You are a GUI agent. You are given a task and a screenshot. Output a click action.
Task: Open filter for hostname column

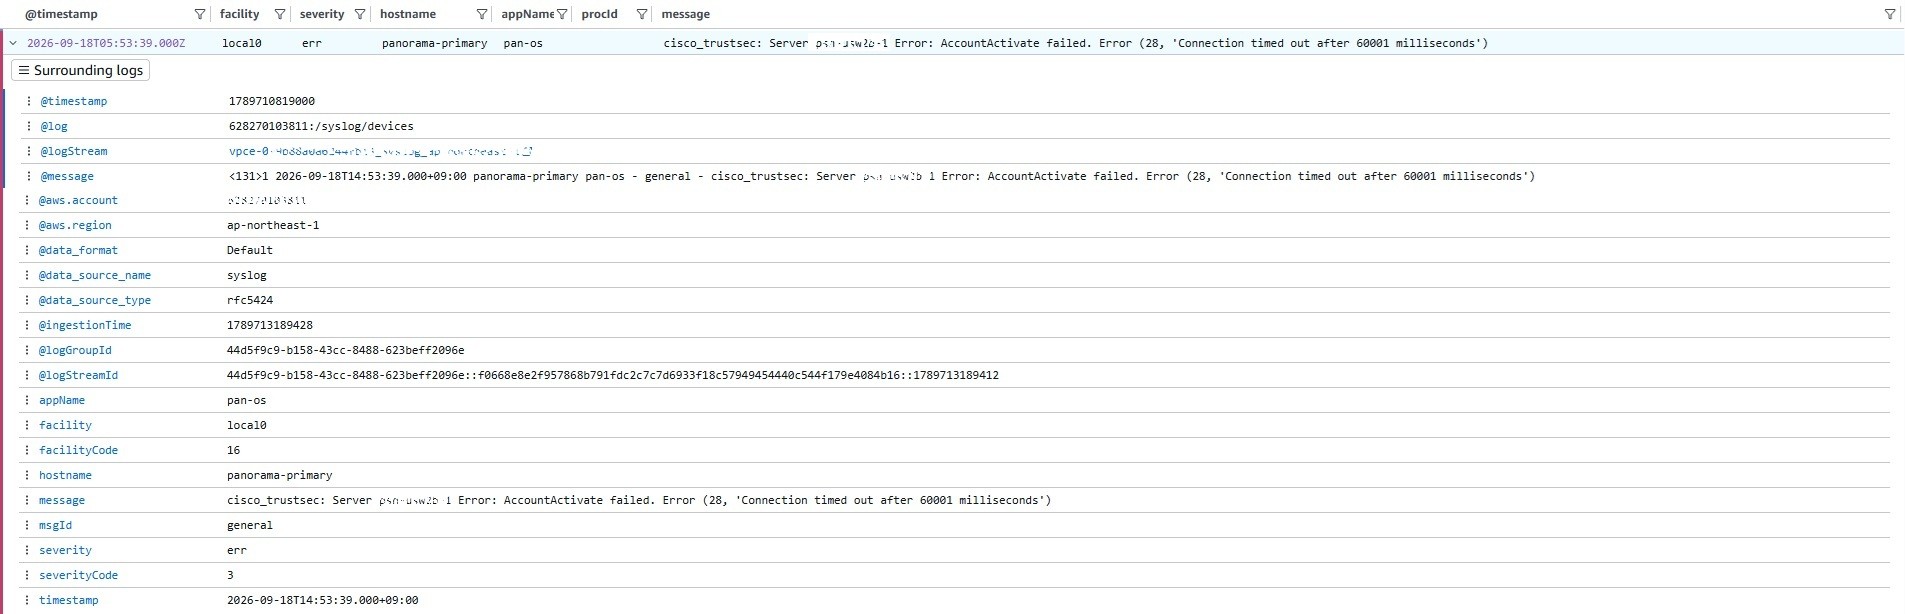coord(482,14)
